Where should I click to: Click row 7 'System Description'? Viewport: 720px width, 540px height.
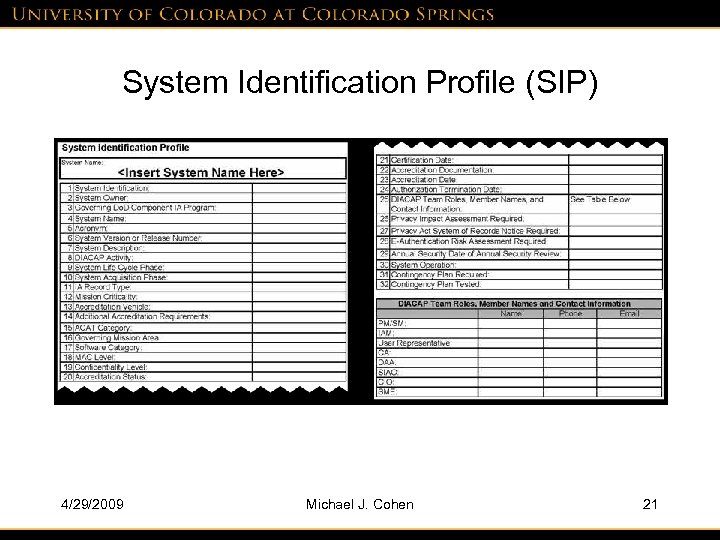(x=203, y=248)
